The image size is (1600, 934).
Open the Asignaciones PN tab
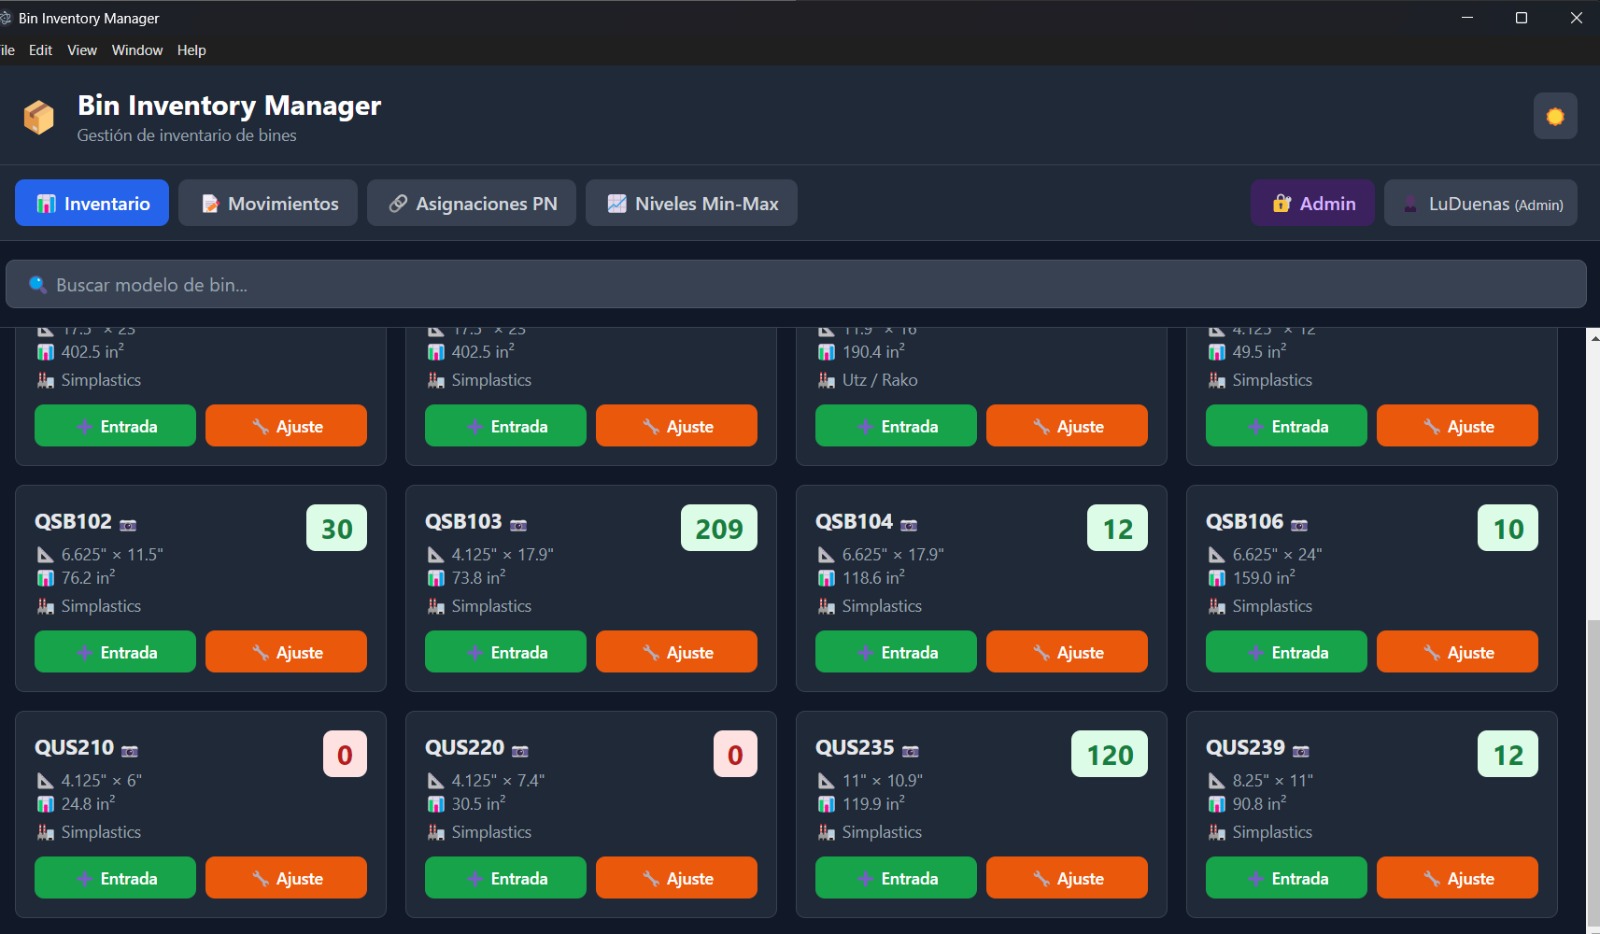tap(471, 202)
